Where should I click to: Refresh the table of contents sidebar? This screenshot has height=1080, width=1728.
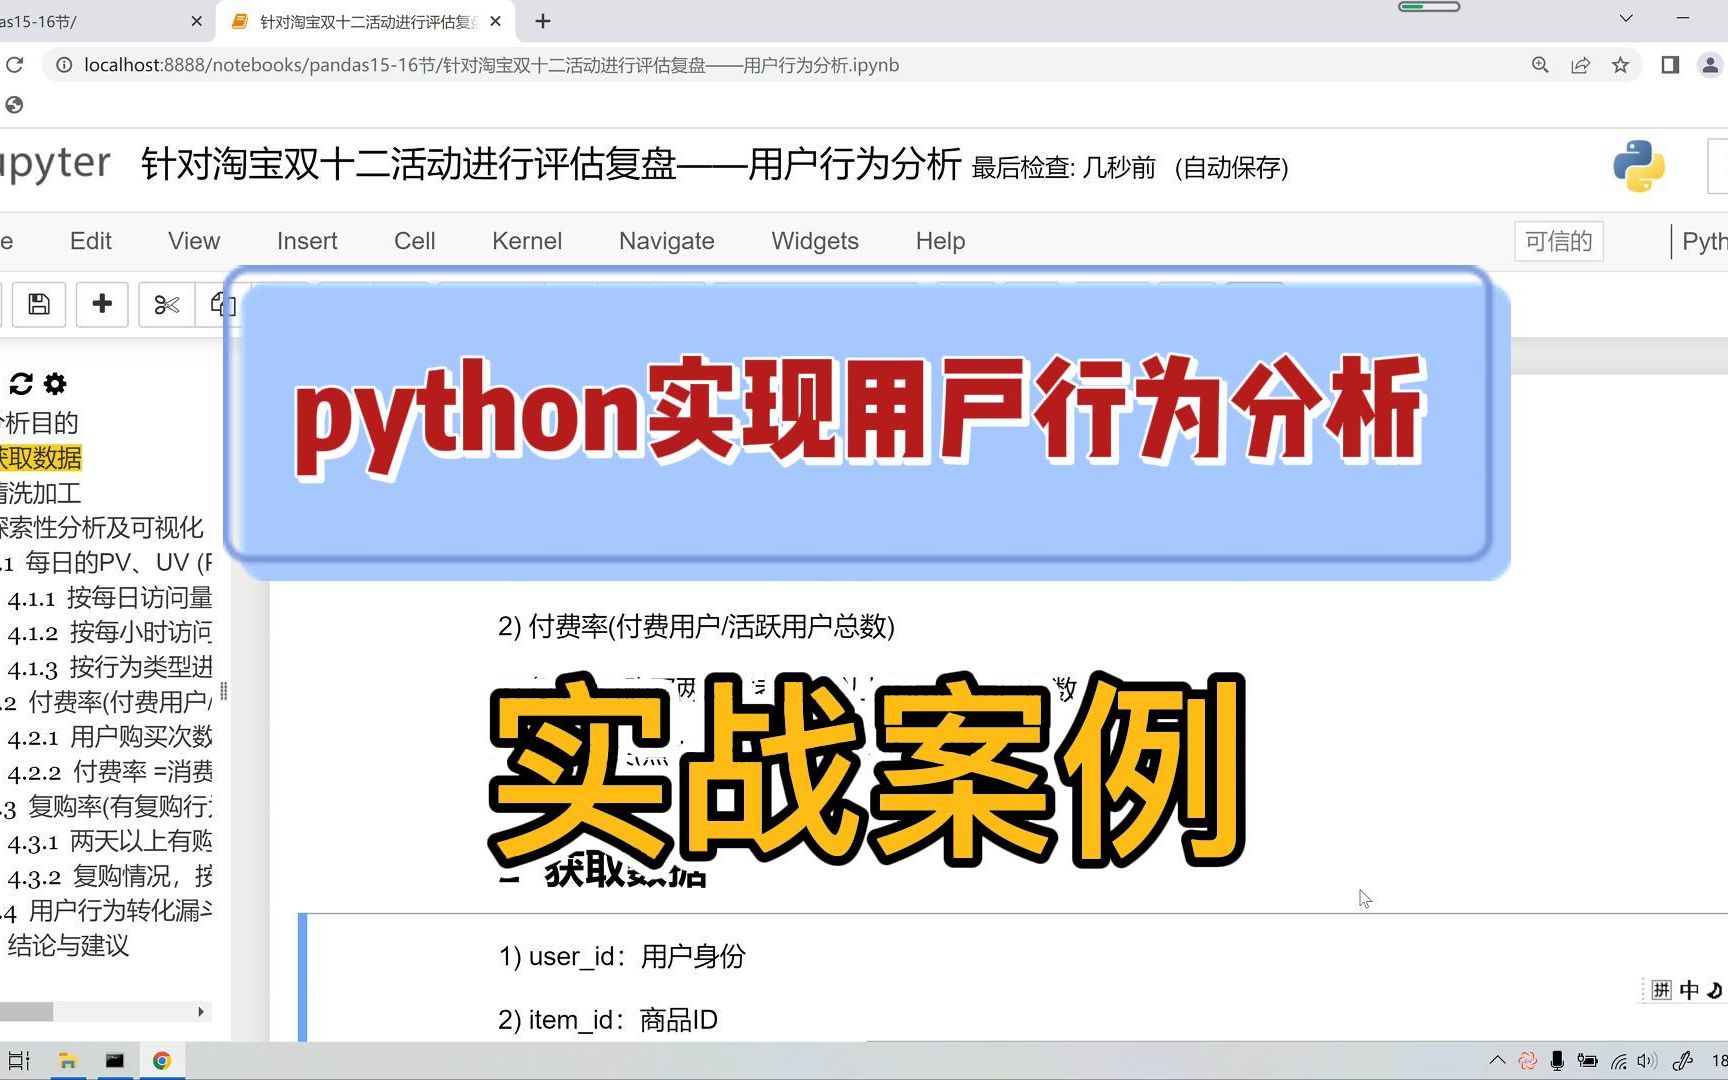[21, 384]
